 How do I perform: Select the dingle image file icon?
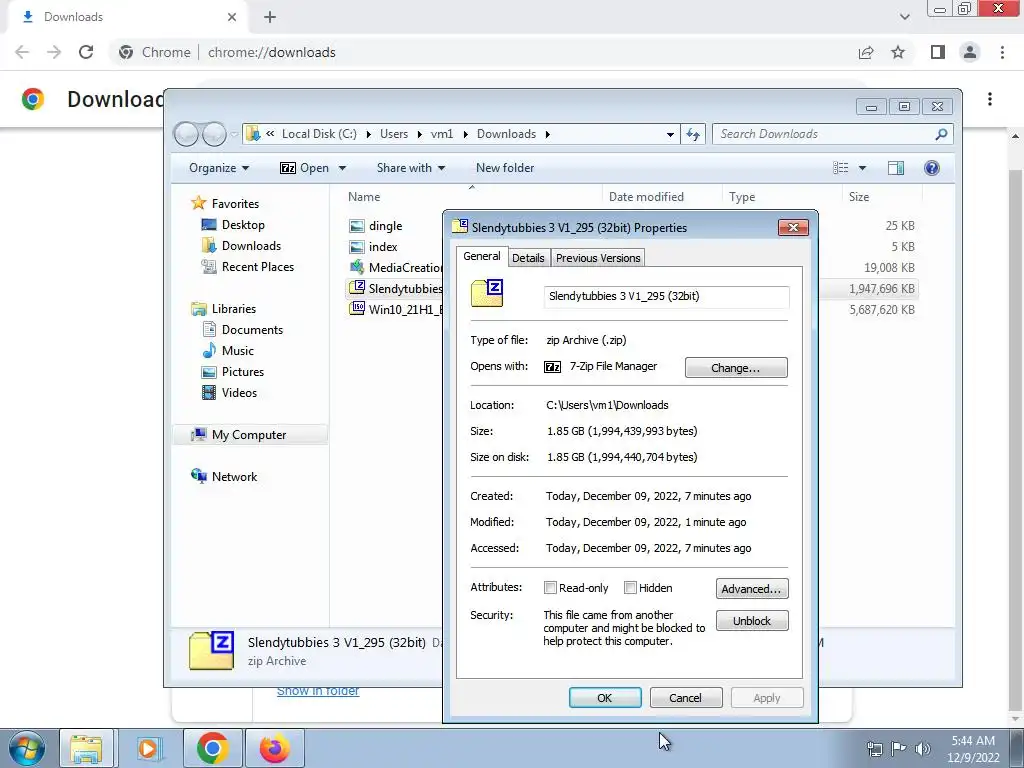[x=357, y=226]
